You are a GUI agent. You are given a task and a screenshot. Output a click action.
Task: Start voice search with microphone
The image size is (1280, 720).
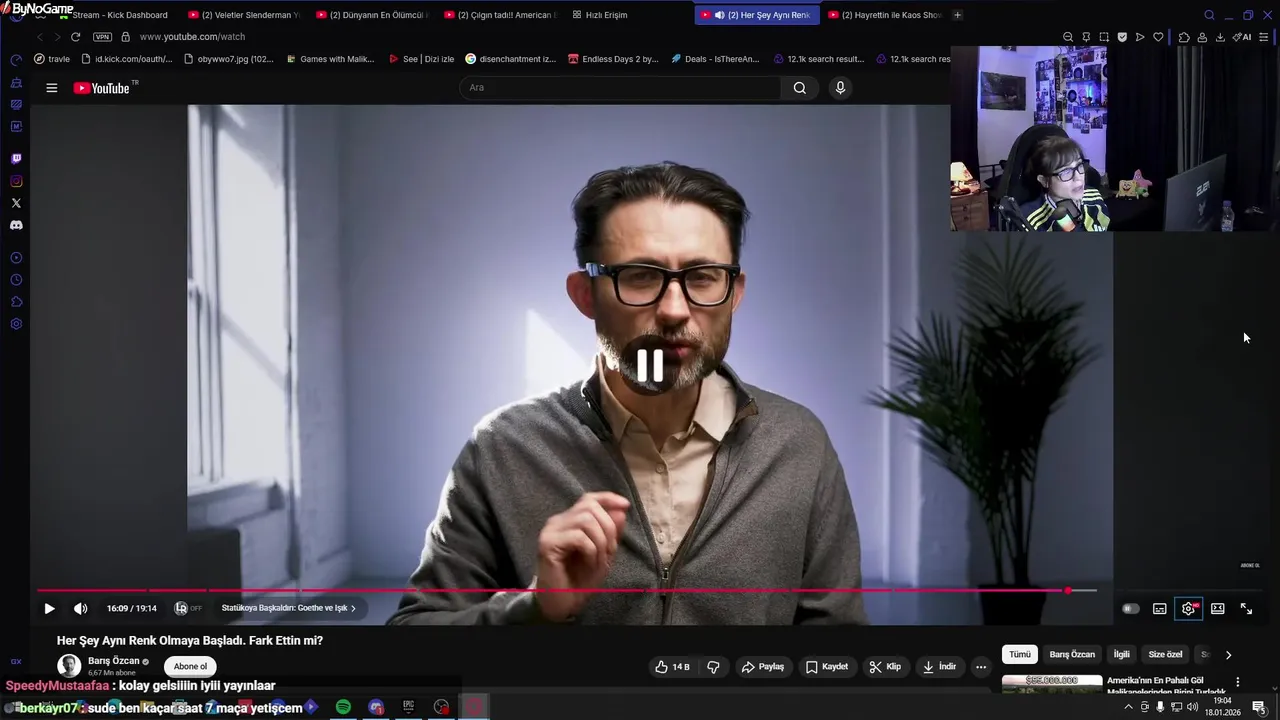click(840, 88)
